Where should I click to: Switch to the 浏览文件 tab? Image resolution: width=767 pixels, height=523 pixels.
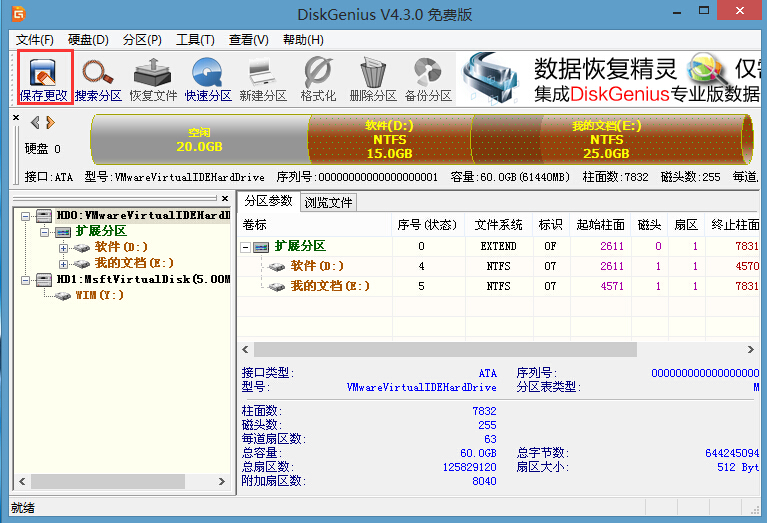tap(328, 202)
